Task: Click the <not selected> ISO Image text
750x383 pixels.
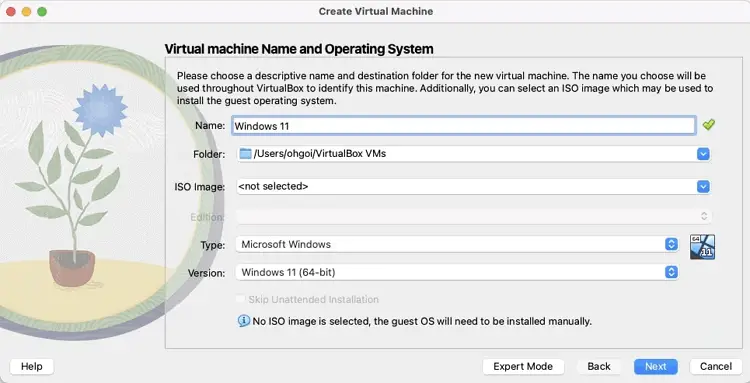Action: [x=273, y=186]
